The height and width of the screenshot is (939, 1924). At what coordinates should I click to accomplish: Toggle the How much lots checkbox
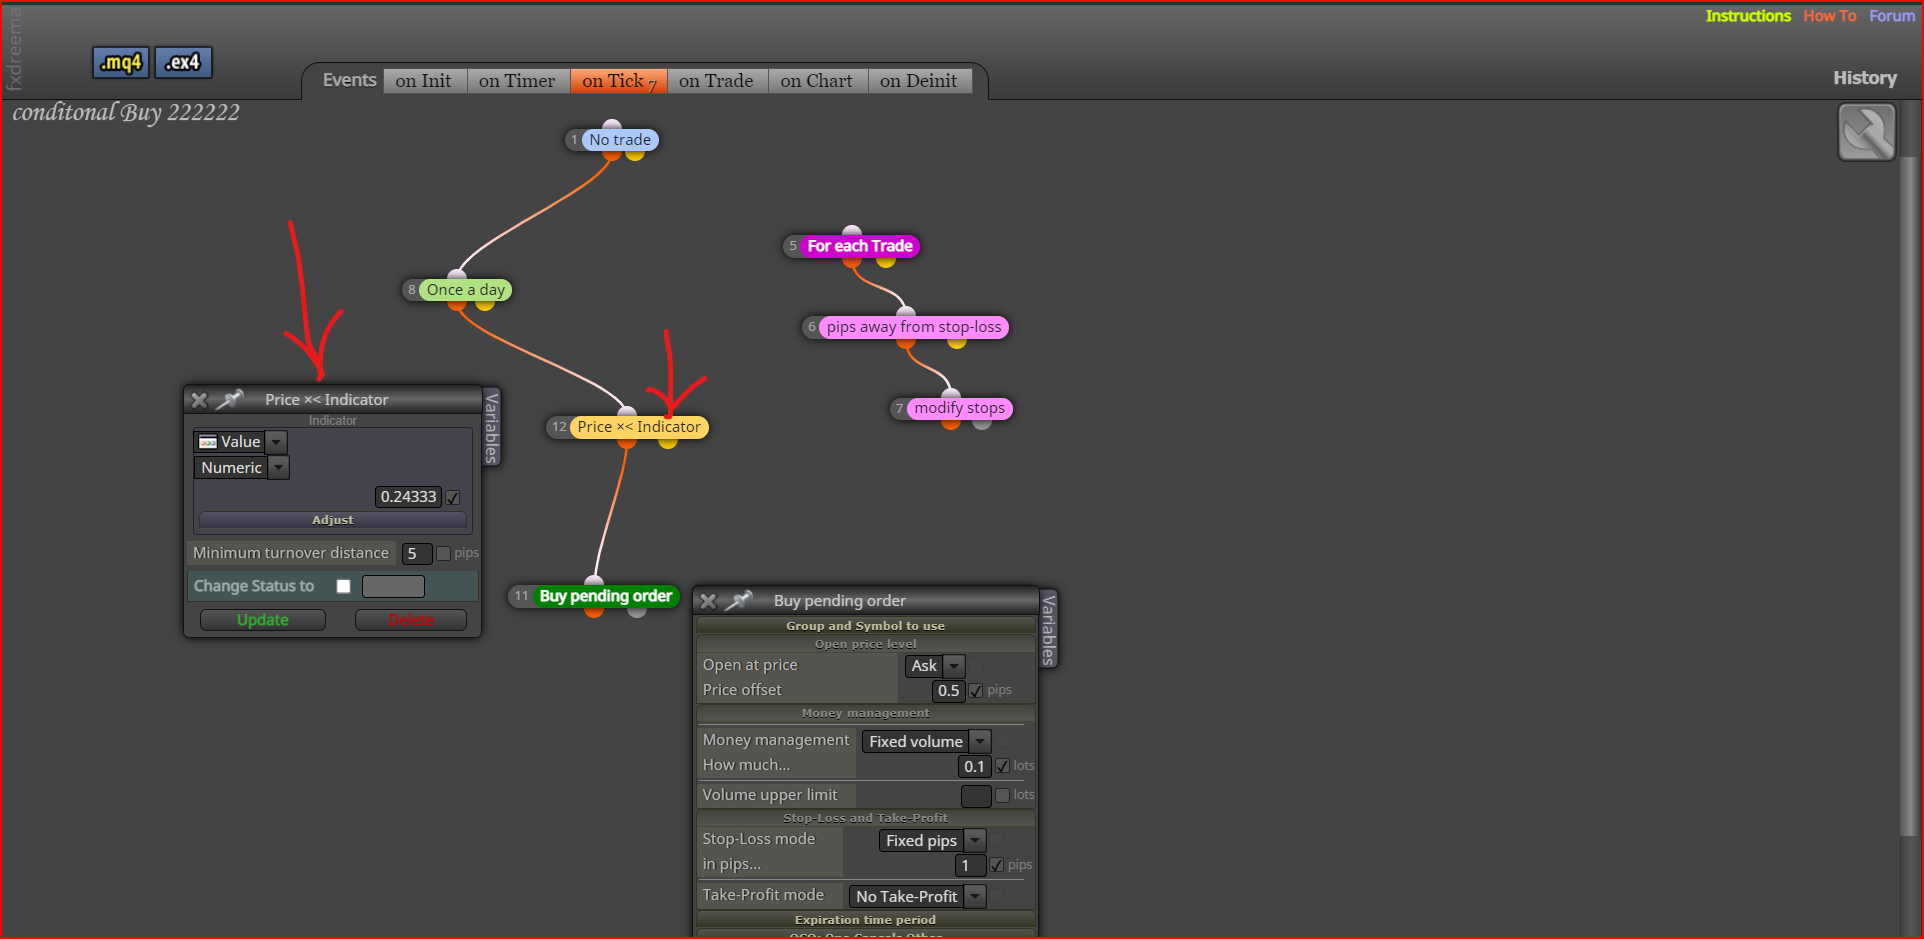click(x=1002, y=766)
